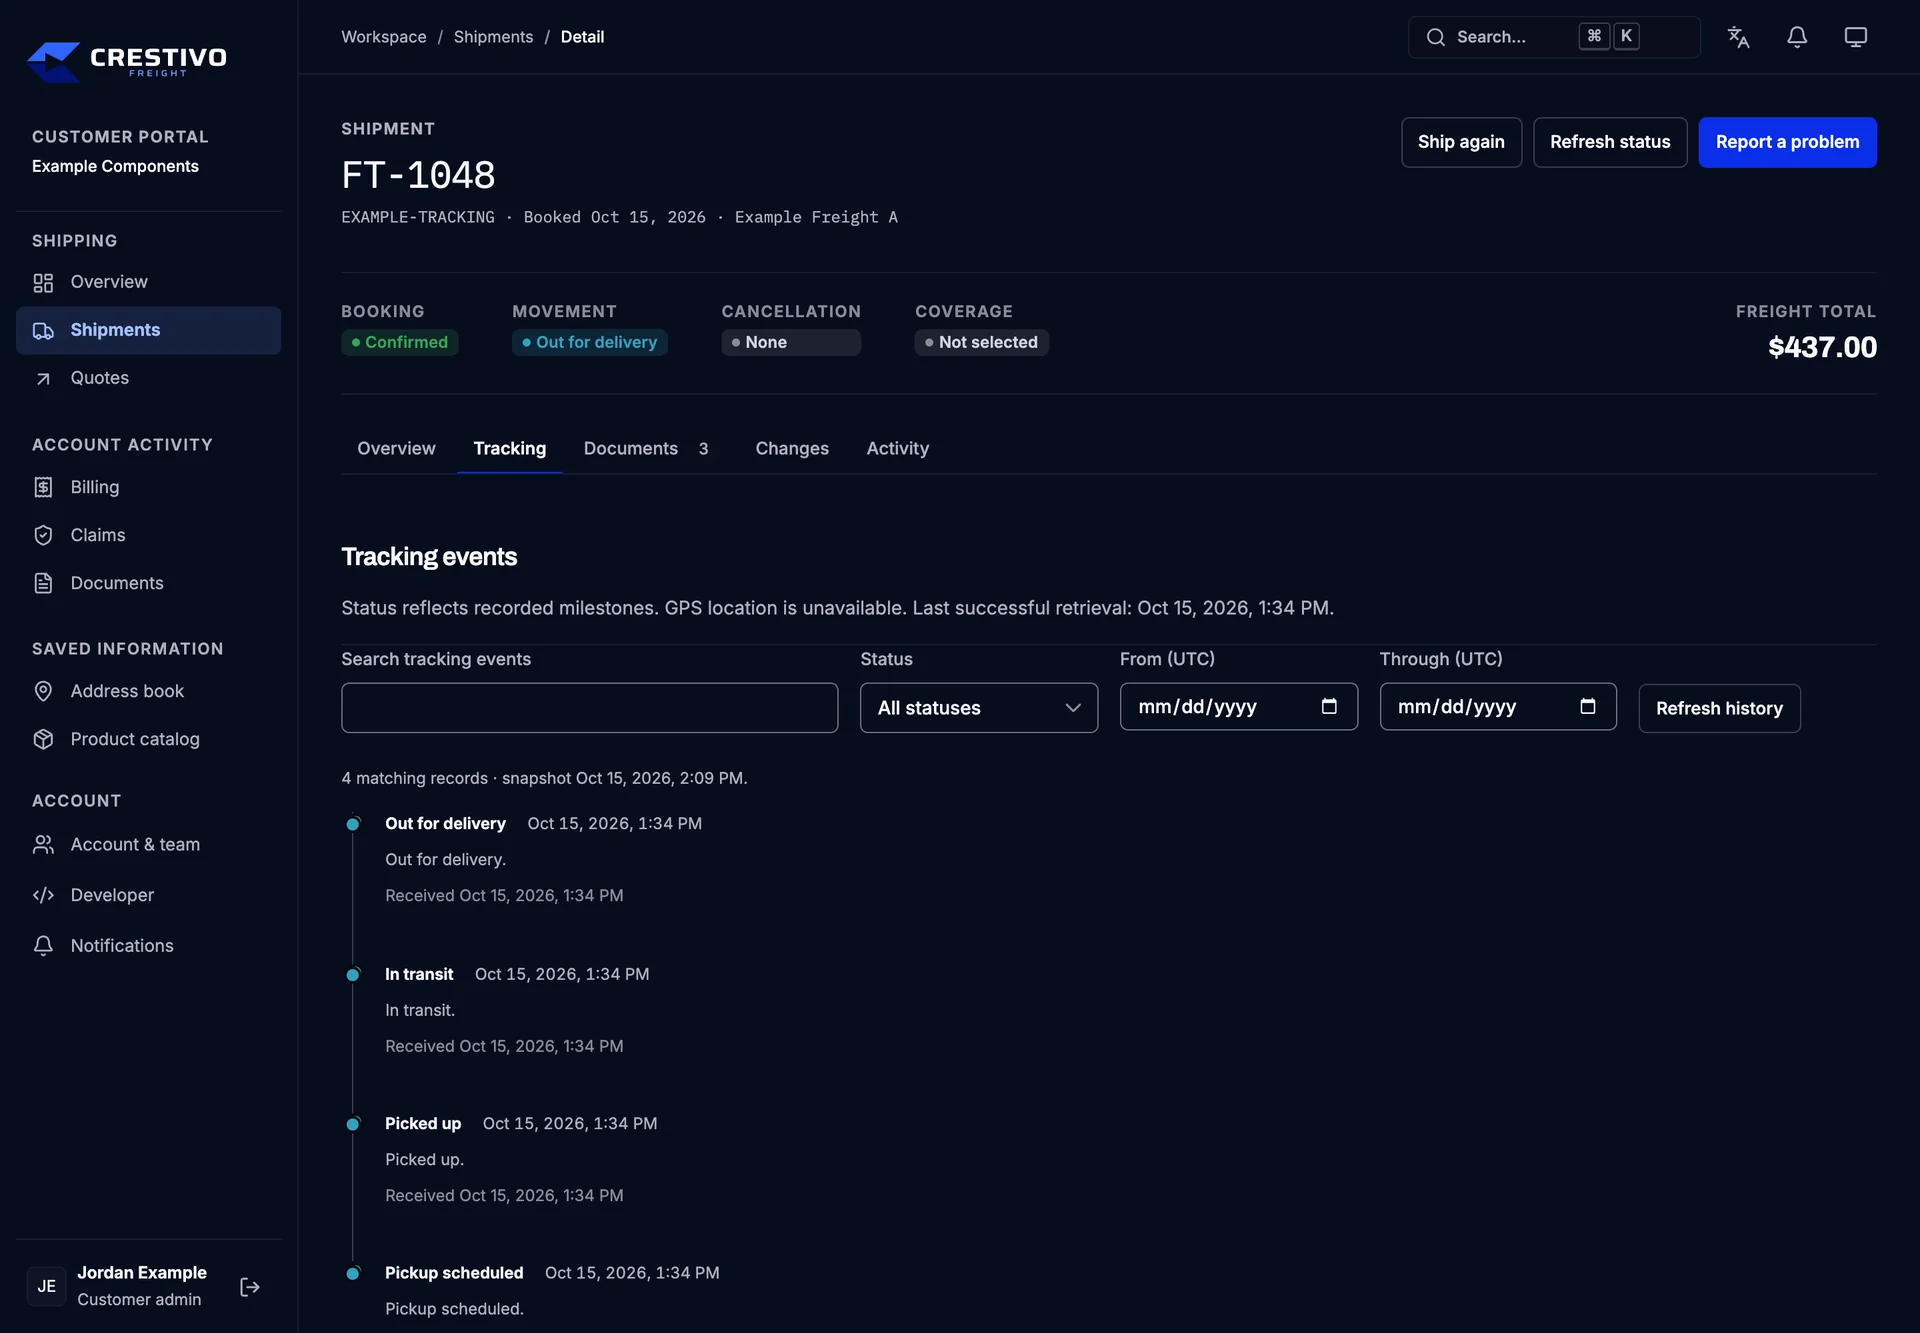Click the sign-out icon beside Jordan Example
Screen dimensions: 1920x1333
[250, 1287]
